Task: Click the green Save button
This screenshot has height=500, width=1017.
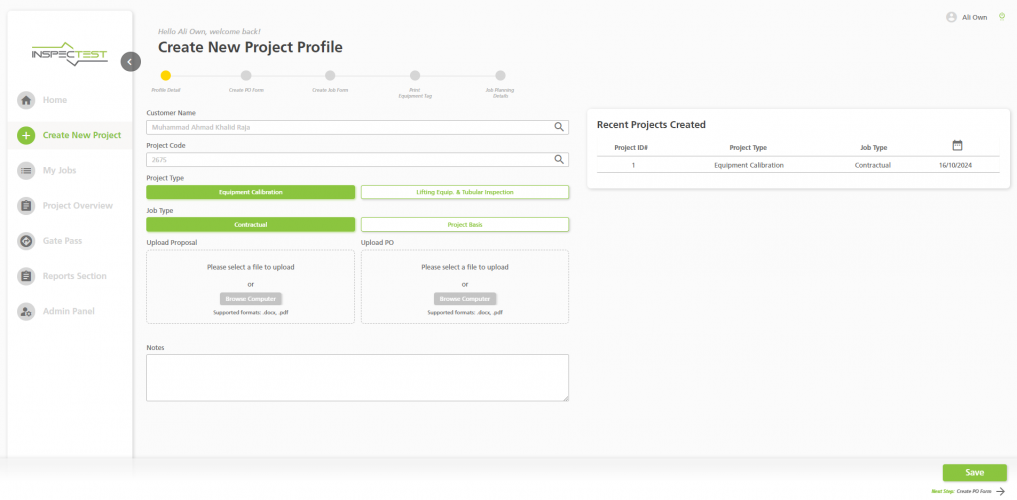Action: [974, 473]
